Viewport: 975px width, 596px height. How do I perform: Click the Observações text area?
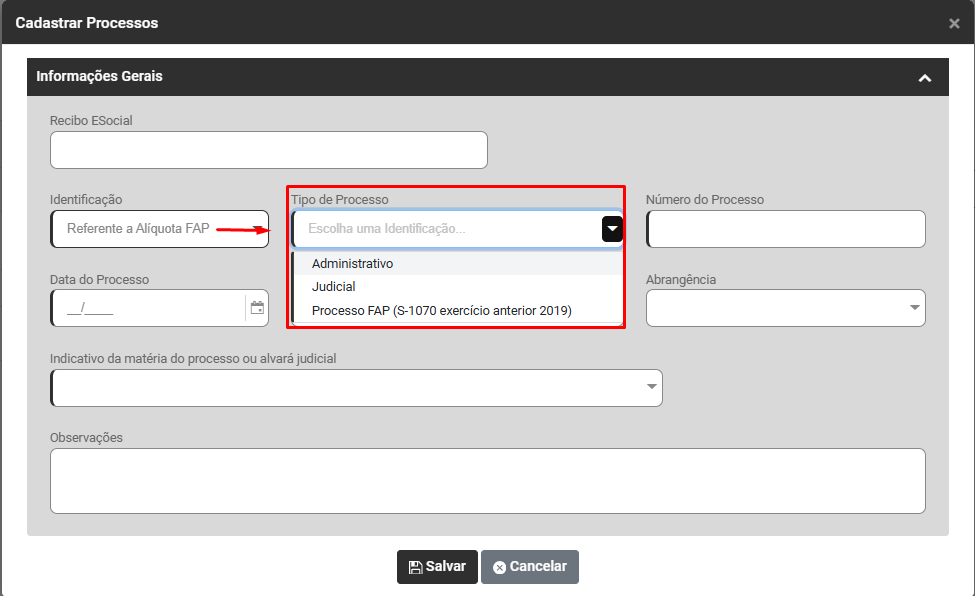coord(488,481)
